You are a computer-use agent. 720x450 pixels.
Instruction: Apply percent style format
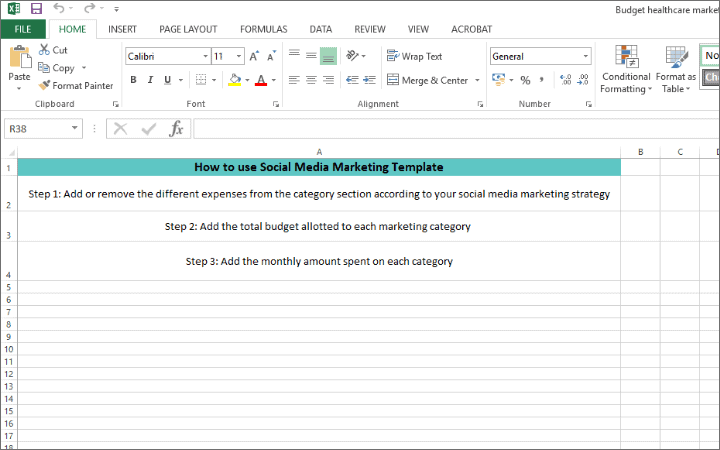point(525,80)
